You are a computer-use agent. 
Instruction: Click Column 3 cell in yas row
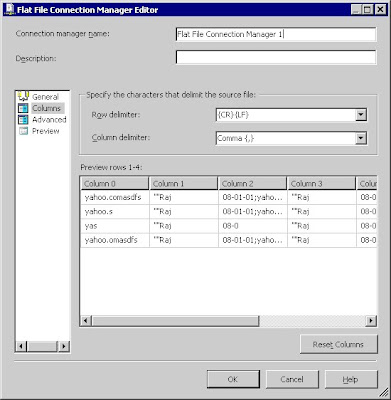click(322, 226)
